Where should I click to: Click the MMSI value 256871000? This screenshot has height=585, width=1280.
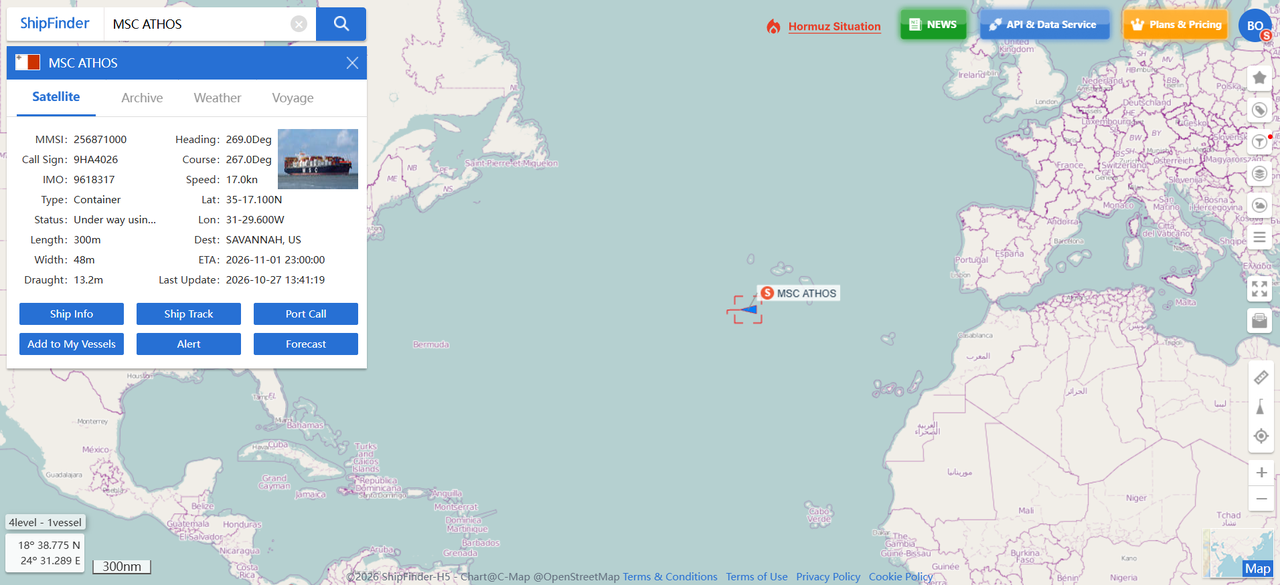(100, 140)
